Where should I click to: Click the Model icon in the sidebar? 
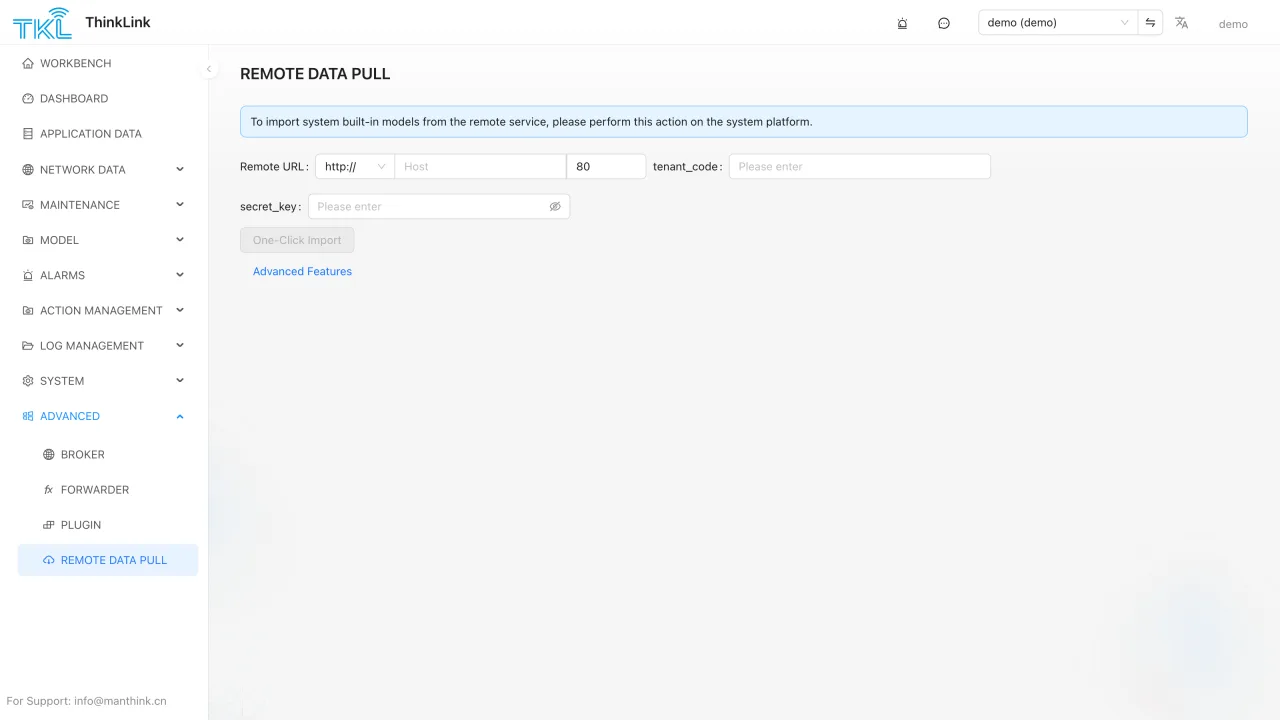[x=28, y=240]
